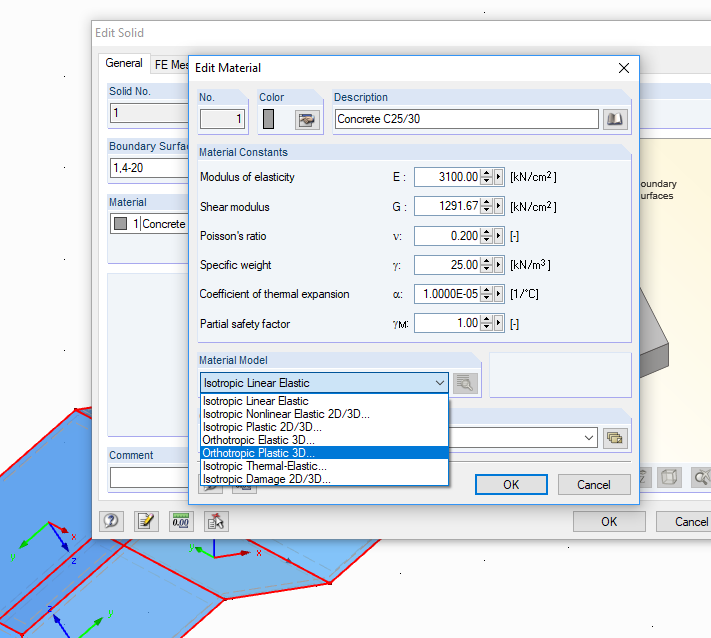
Task: Click the pick-object cursor icon in Edit Solid
Action: 216,521
